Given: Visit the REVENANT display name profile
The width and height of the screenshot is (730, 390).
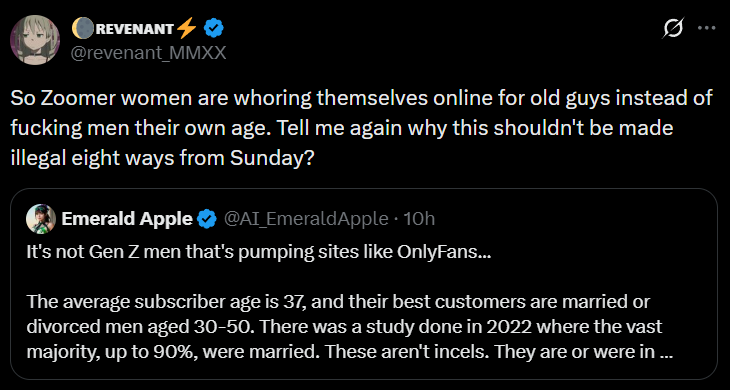Looking at the screenshot, I should click(x=135, y=29).
